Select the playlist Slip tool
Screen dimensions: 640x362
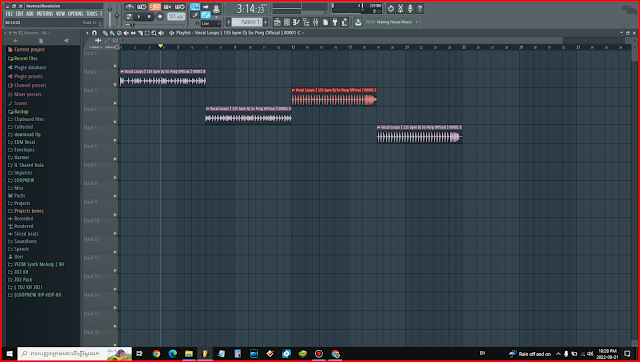pos(133,33)
